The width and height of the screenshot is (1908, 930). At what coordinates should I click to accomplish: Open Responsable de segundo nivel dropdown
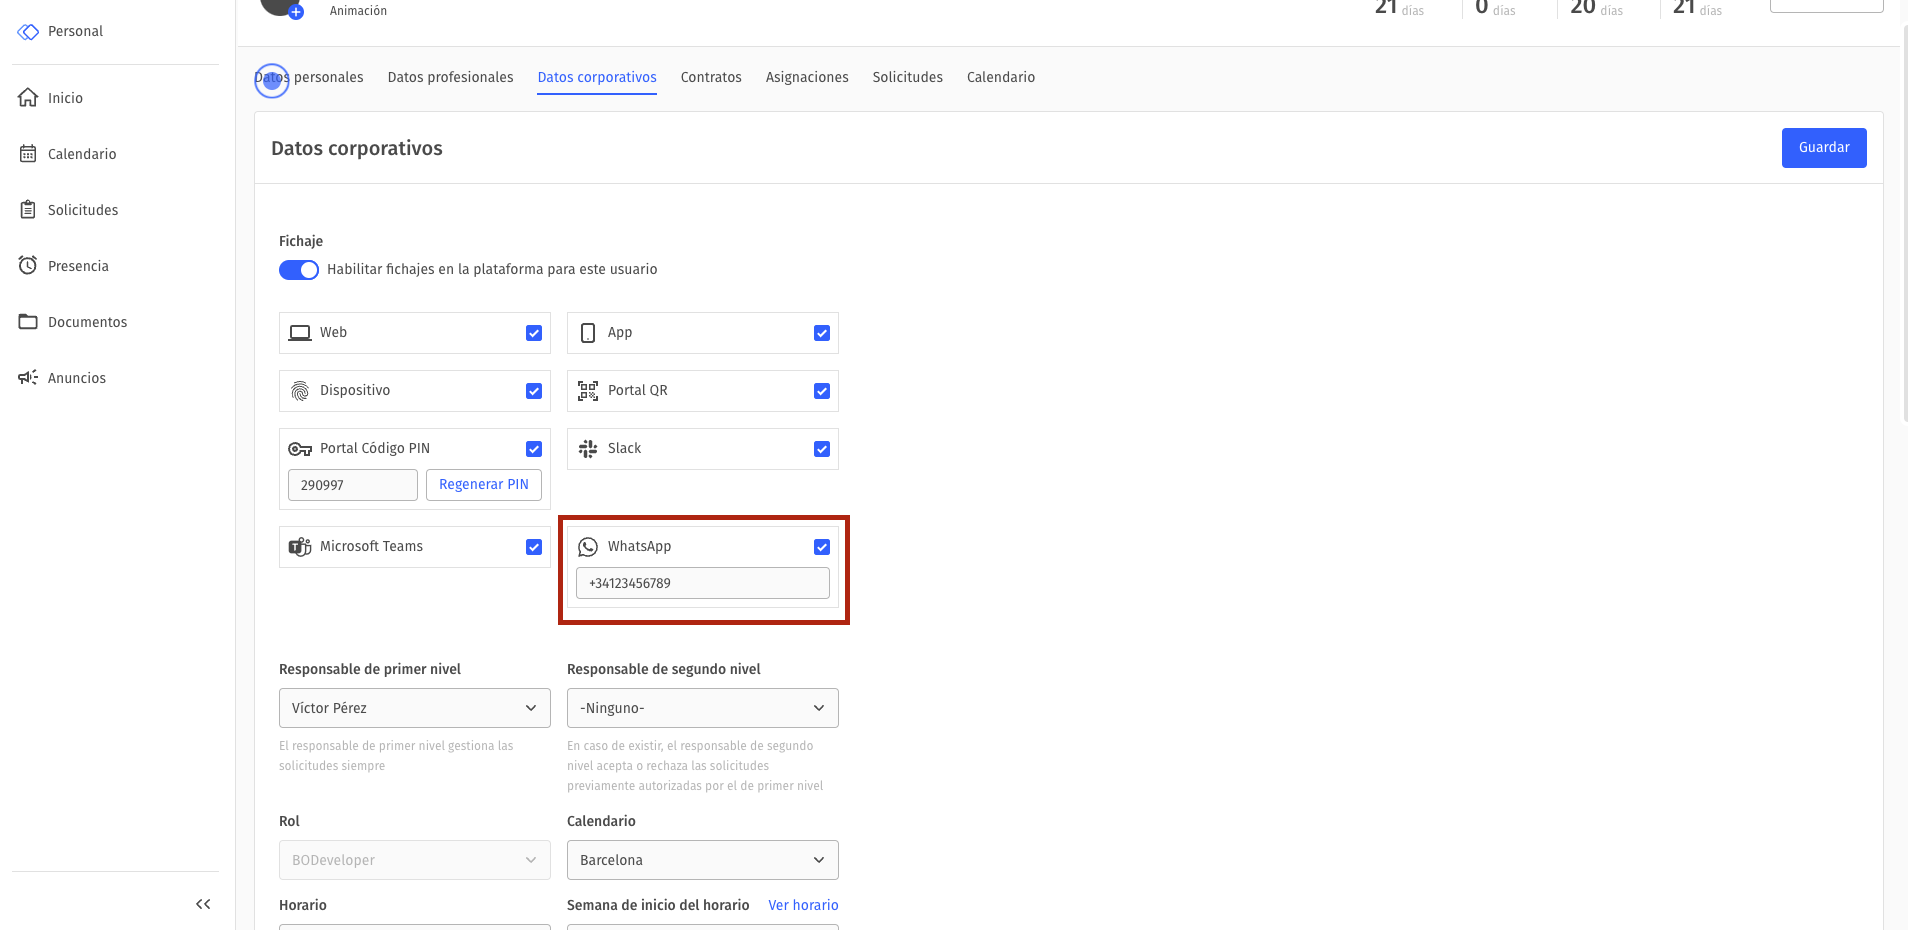click(703, 708)
